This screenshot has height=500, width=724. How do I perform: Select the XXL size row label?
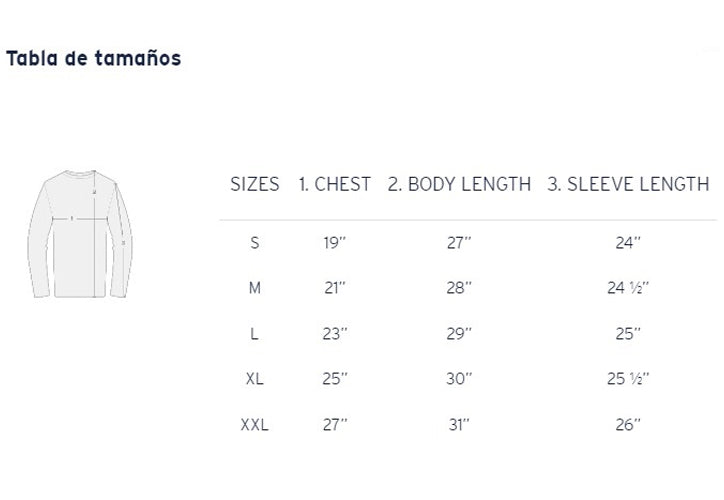point(255,425)
